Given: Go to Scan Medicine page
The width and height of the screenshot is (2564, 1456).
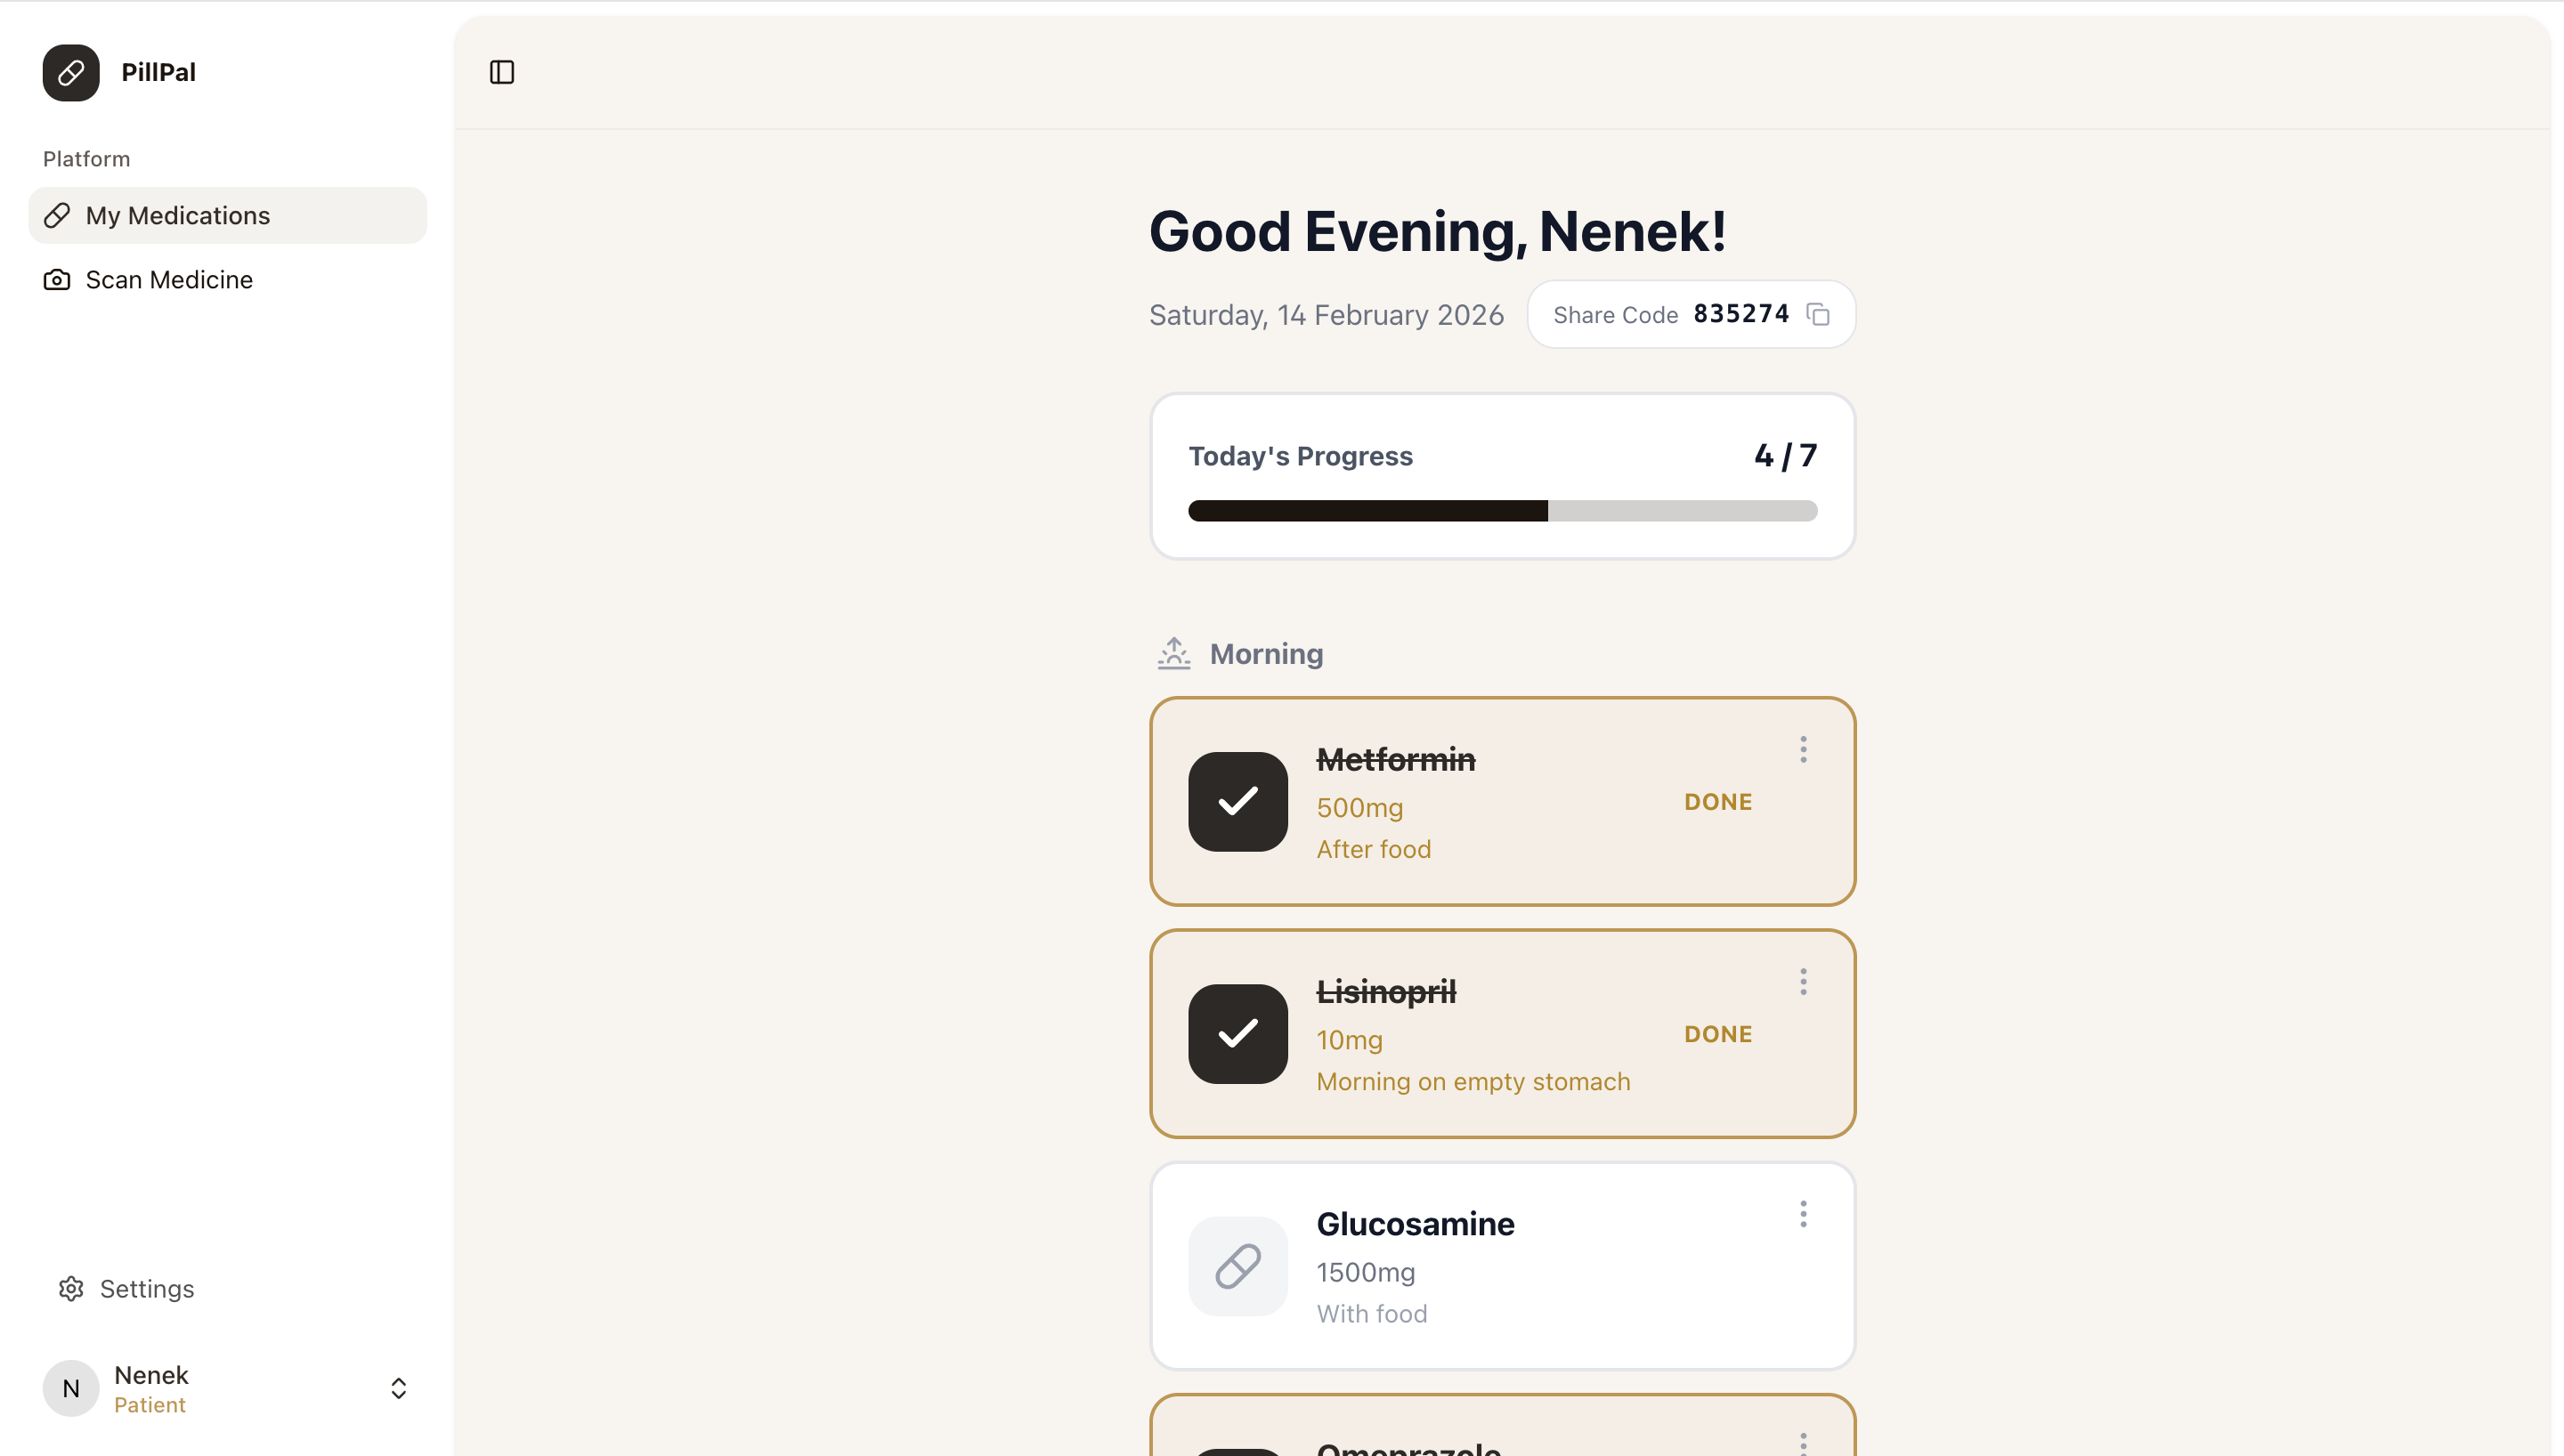Looking at the screenshot, I should pos(169,280).
